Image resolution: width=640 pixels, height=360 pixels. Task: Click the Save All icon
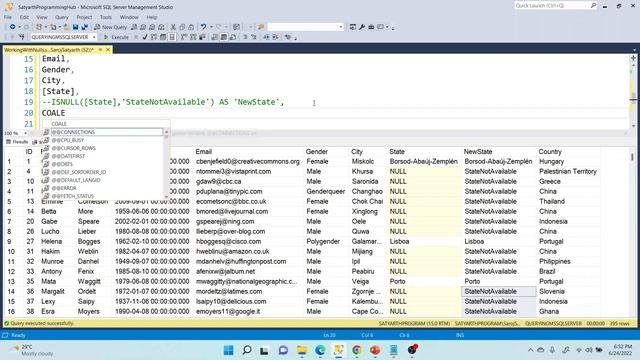[84, 27]
